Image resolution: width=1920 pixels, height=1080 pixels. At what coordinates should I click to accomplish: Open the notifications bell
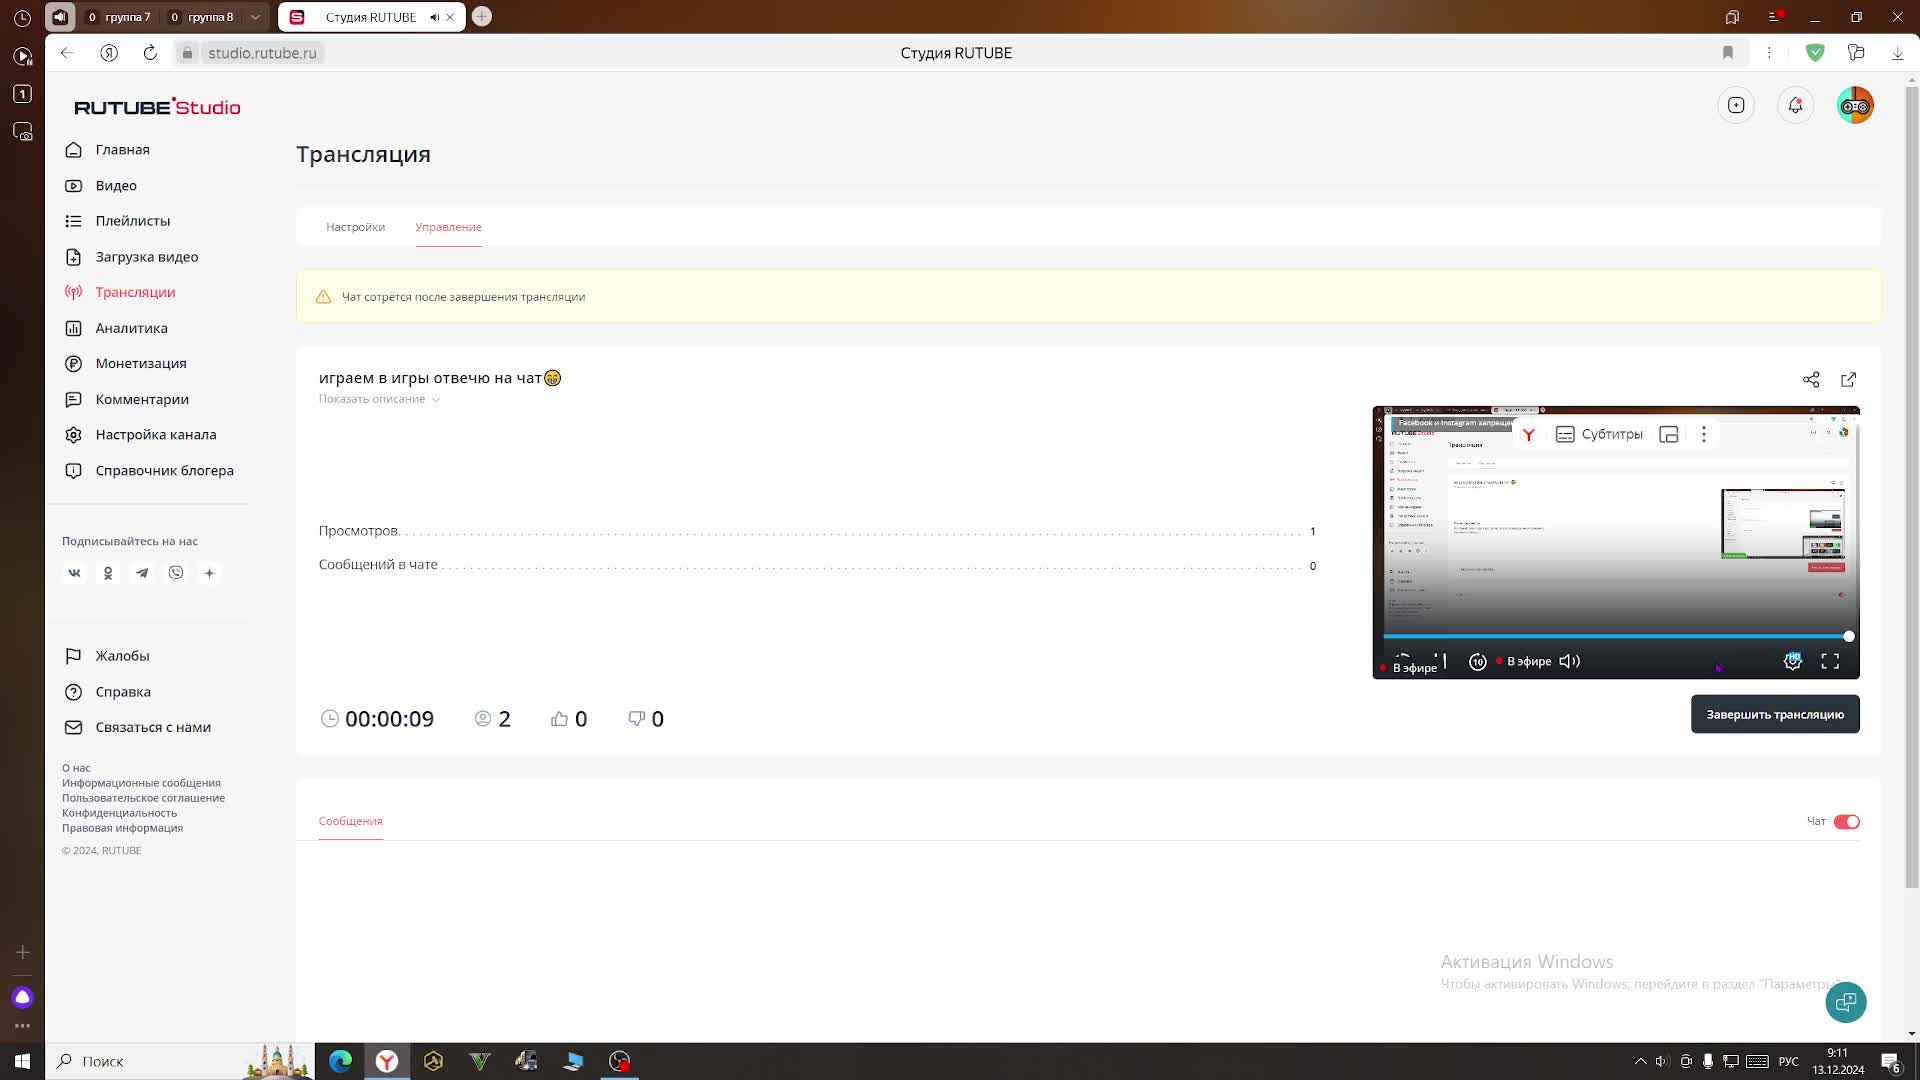click(x=1796, y=105)
